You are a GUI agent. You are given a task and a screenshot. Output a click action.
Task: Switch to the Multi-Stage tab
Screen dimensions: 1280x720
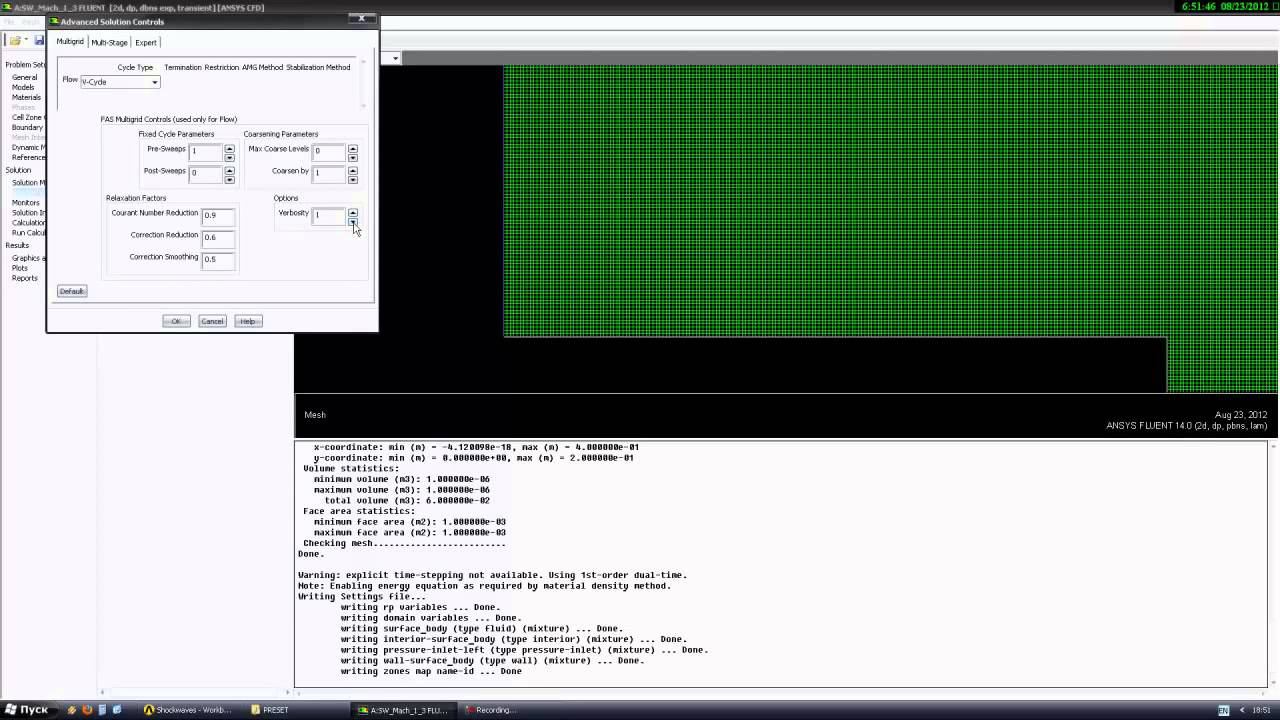coord(109,42)
